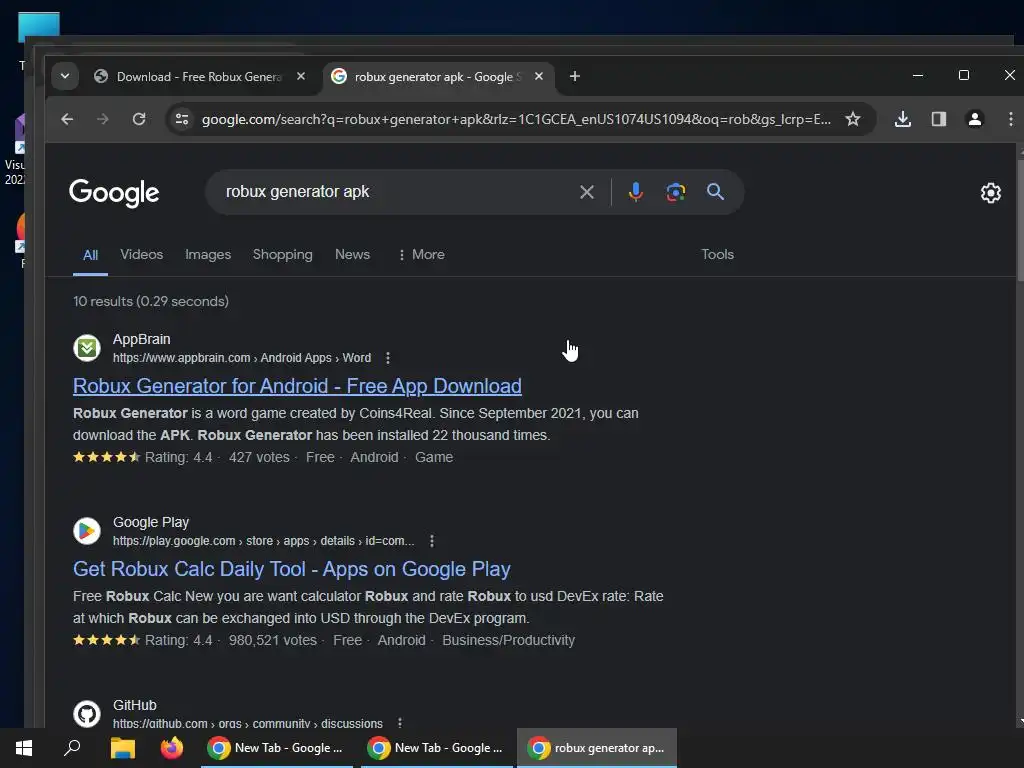The height and width of the screenshot is (768, 1024).
Task: Open File Explorer from taskbar
Action: pyautogui.click(x=122, y=748)
